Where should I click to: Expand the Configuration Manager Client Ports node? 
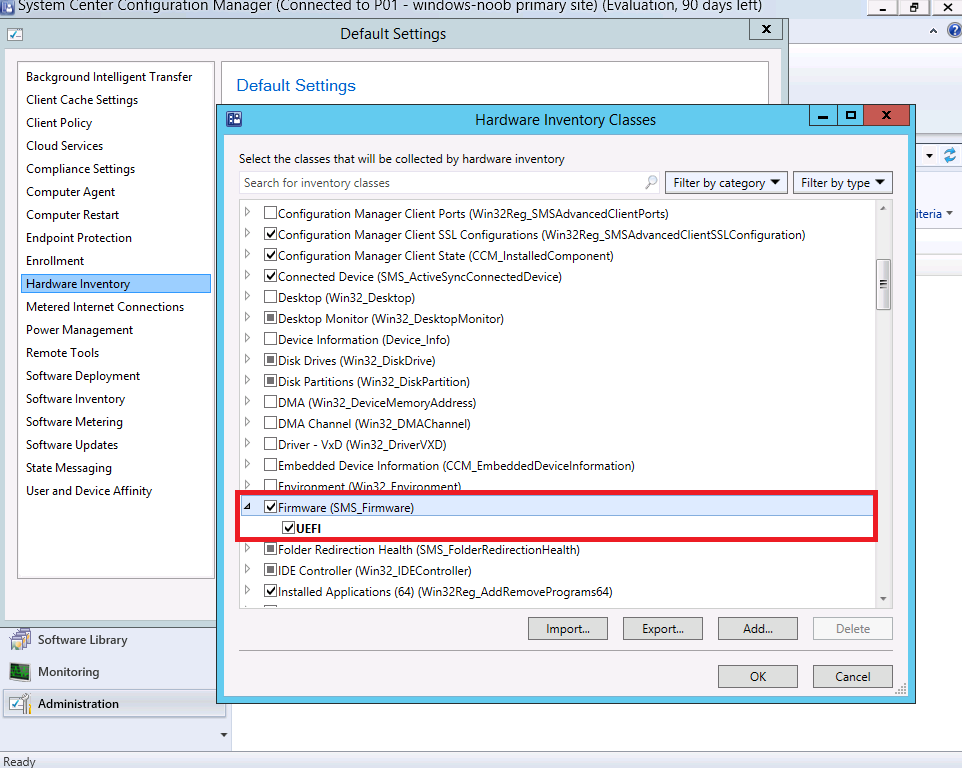pyautogui.click(x=247, y=212)
